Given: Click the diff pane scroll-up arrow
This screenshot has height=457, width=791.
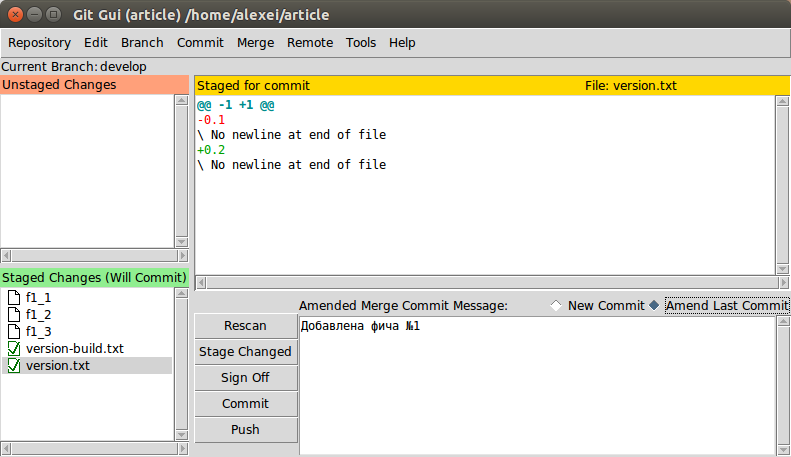Looking at the screenshot, I should click(x=782, y=101).
